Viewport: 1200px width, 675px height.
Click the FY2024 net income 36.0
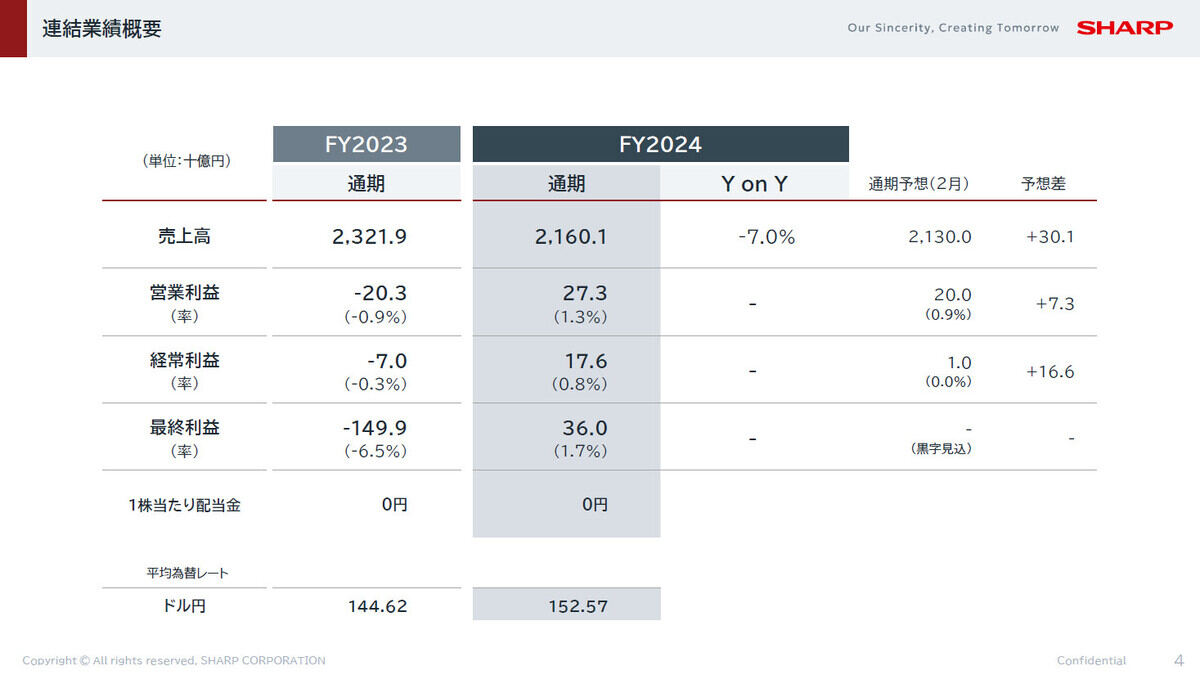click(x=585, y=428)
